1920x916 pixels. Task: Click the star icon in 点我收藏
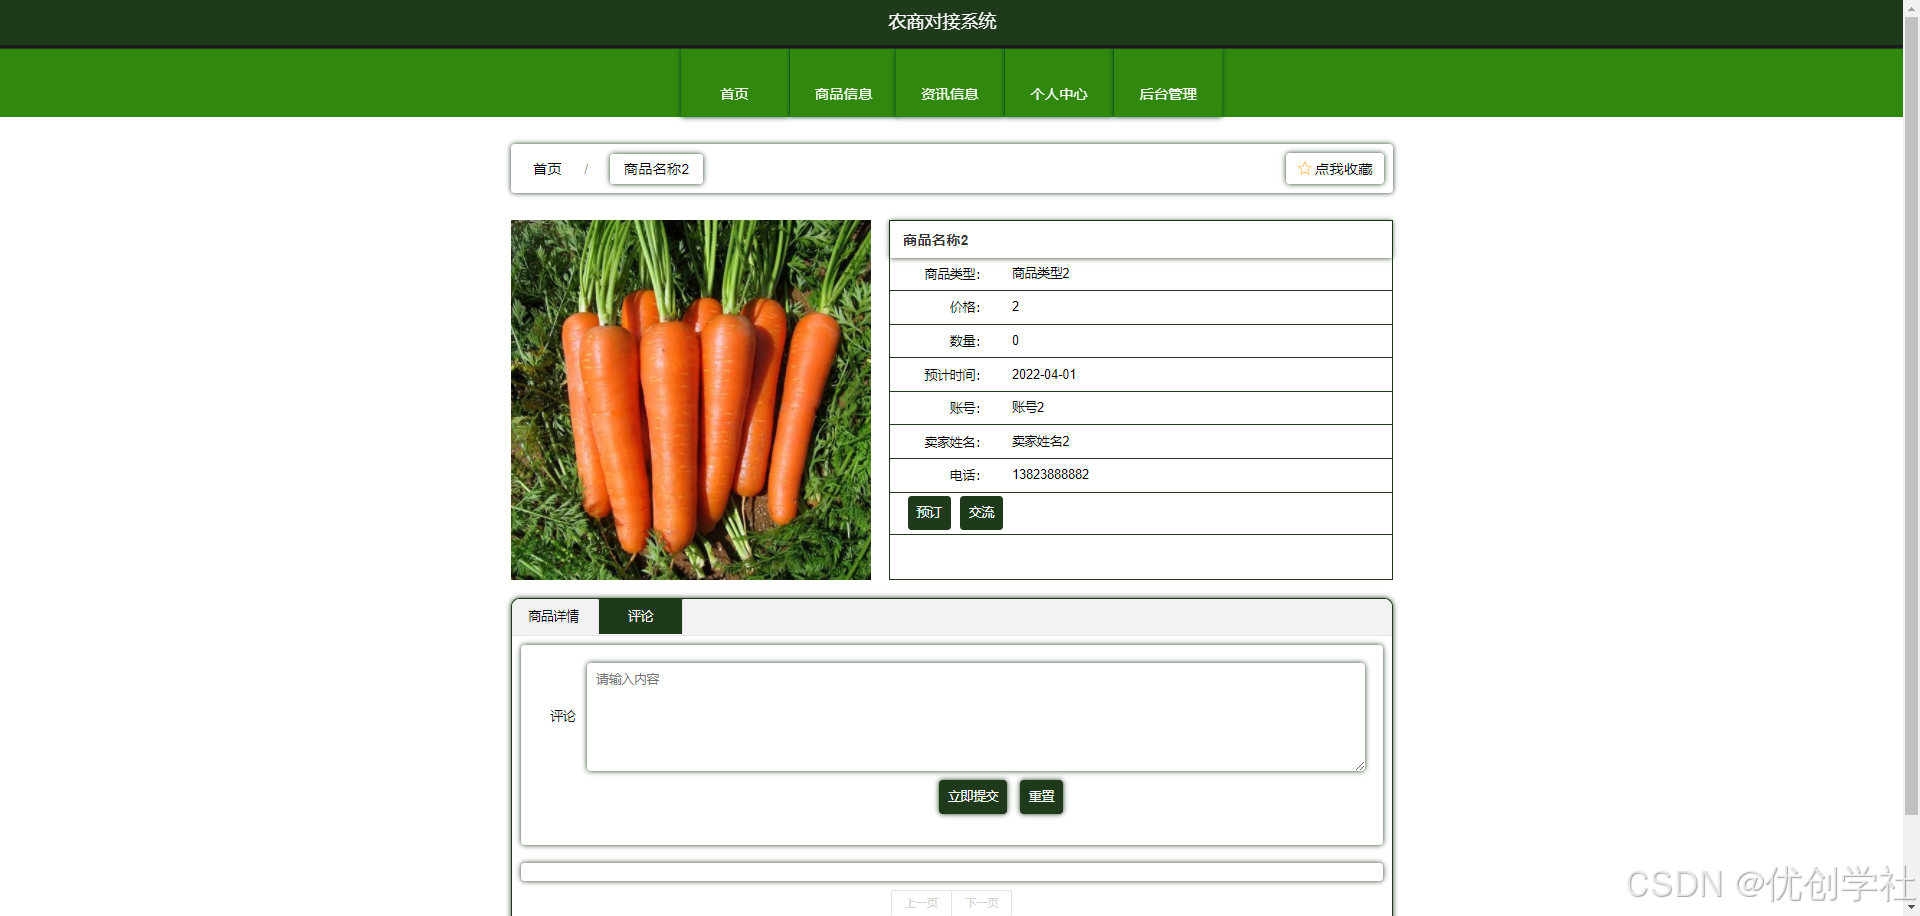(x=1304, y=169)
